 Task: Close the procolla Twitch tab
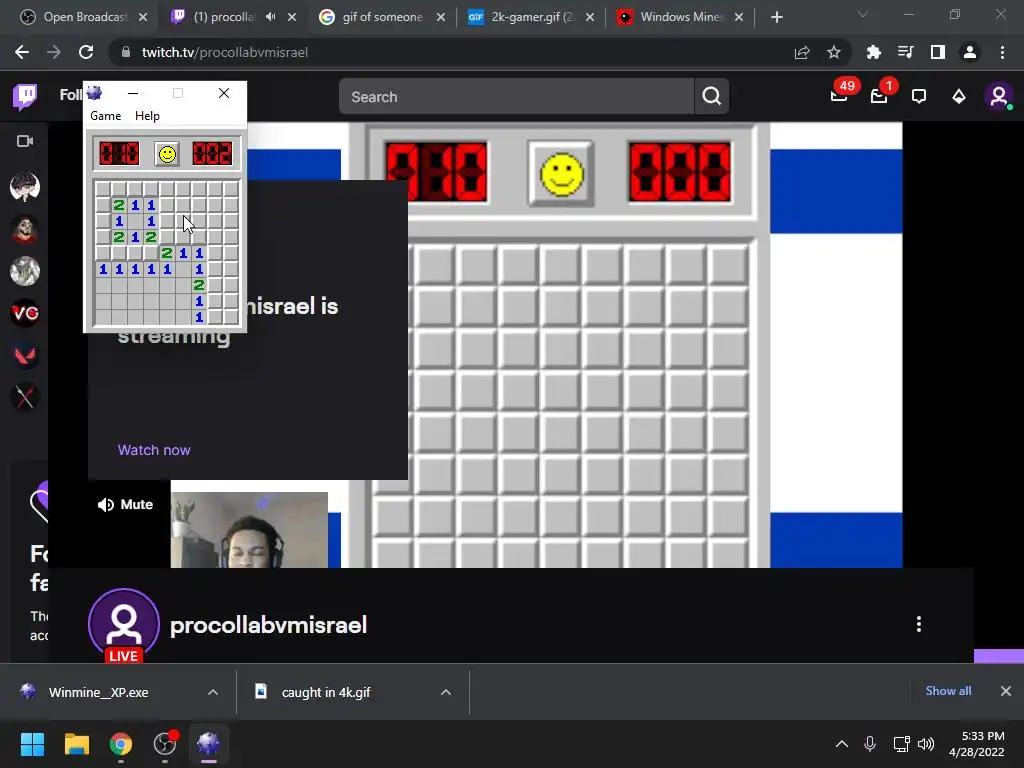(292, 17)
